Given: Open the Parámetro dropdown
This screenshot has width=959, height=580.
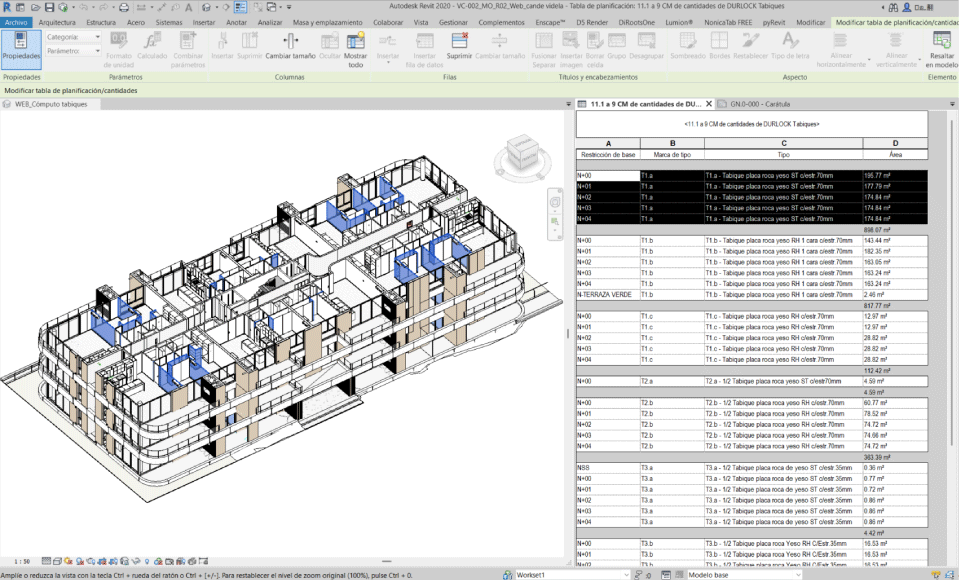Looking at the screenshot, I should [73, 51].
